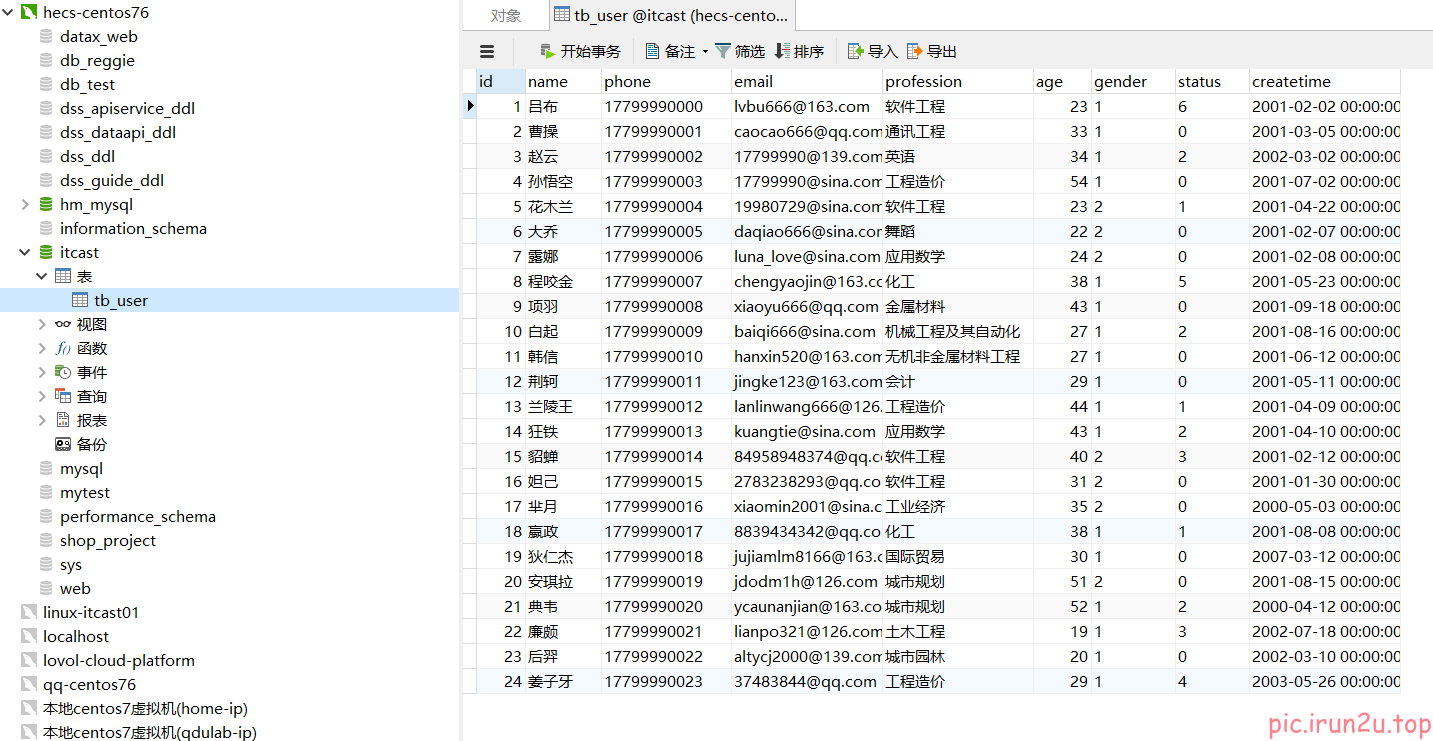Expand the hm_mysql database node

coord(25,204)
